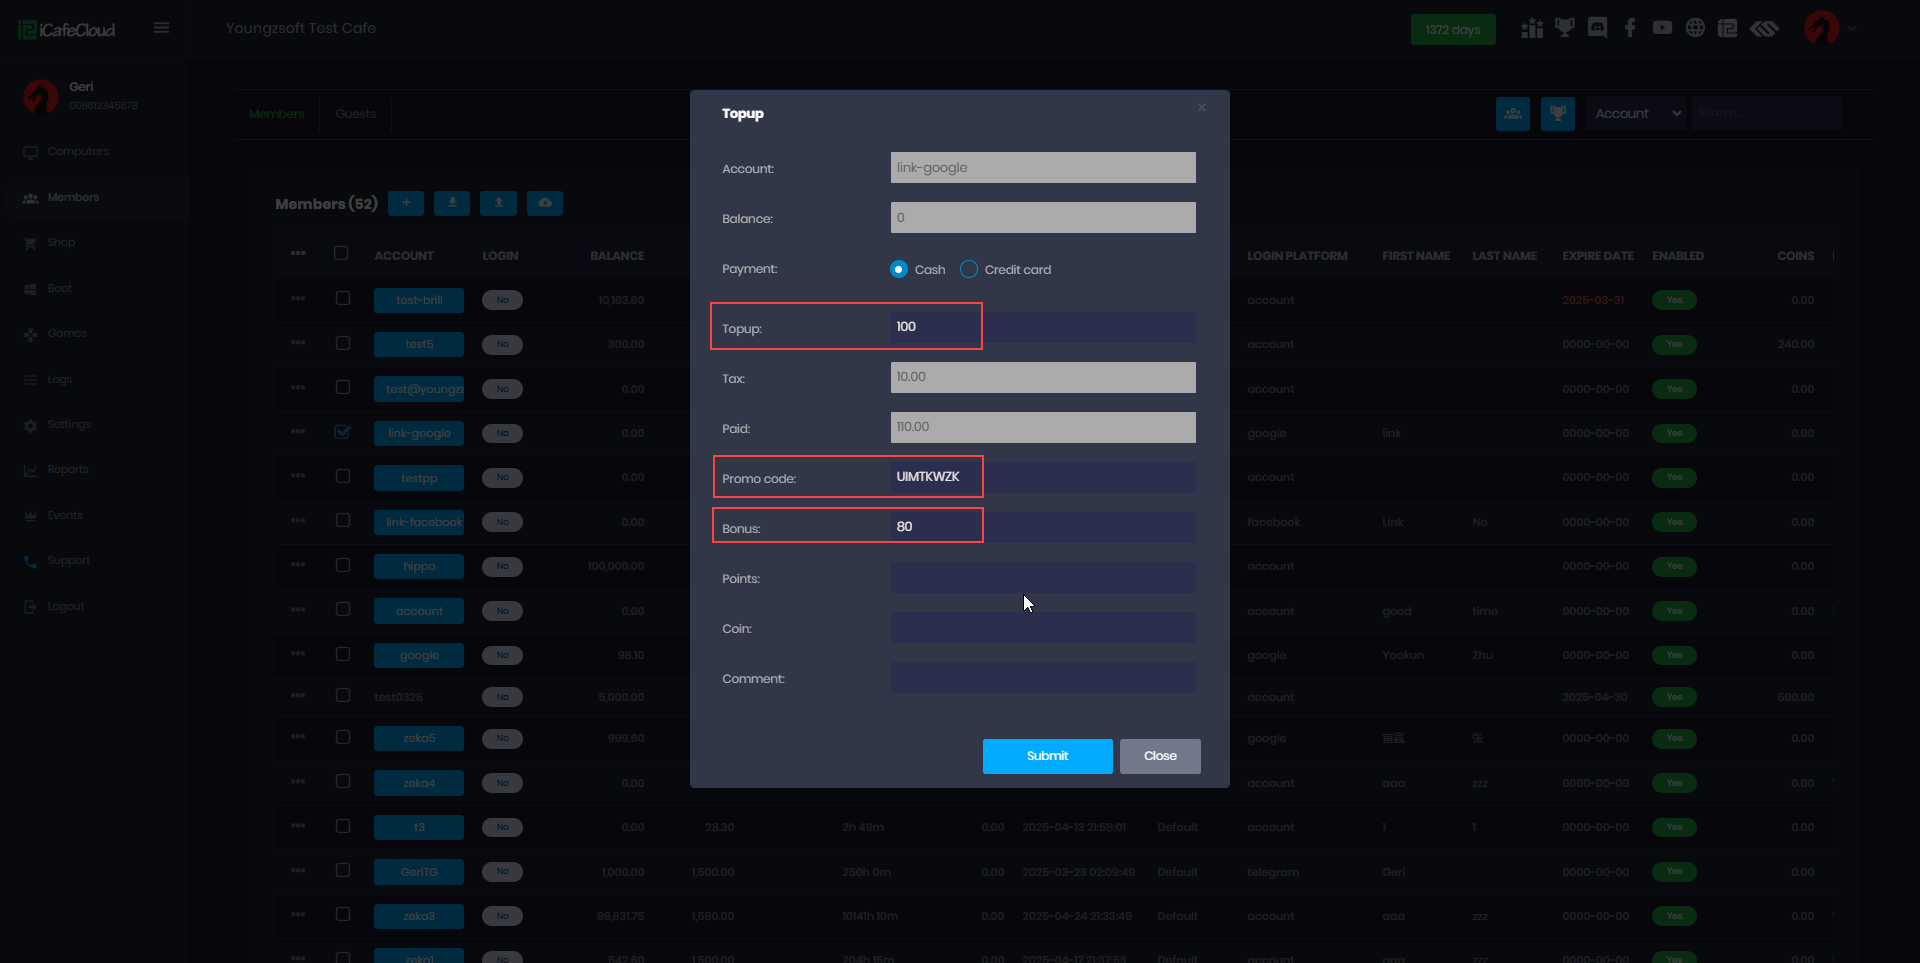Click into the Promo code field
1920x963 pixels.
click(1043, 477)
